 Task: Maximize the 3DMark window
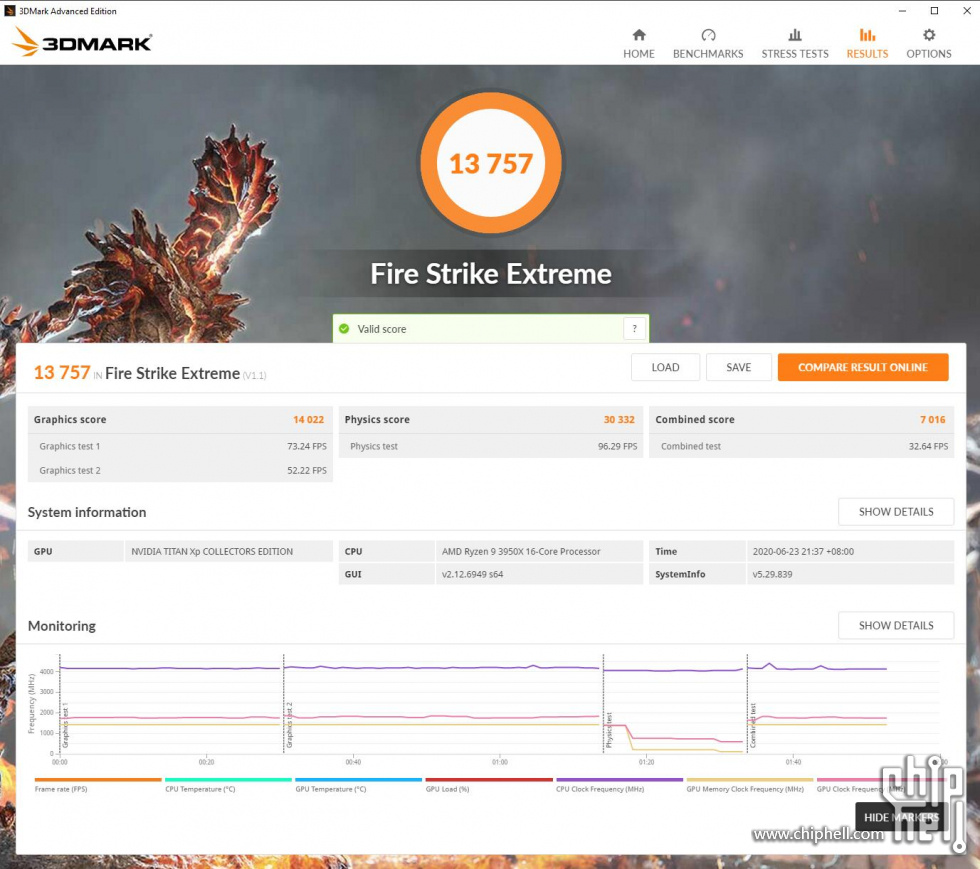pos(934,11)
